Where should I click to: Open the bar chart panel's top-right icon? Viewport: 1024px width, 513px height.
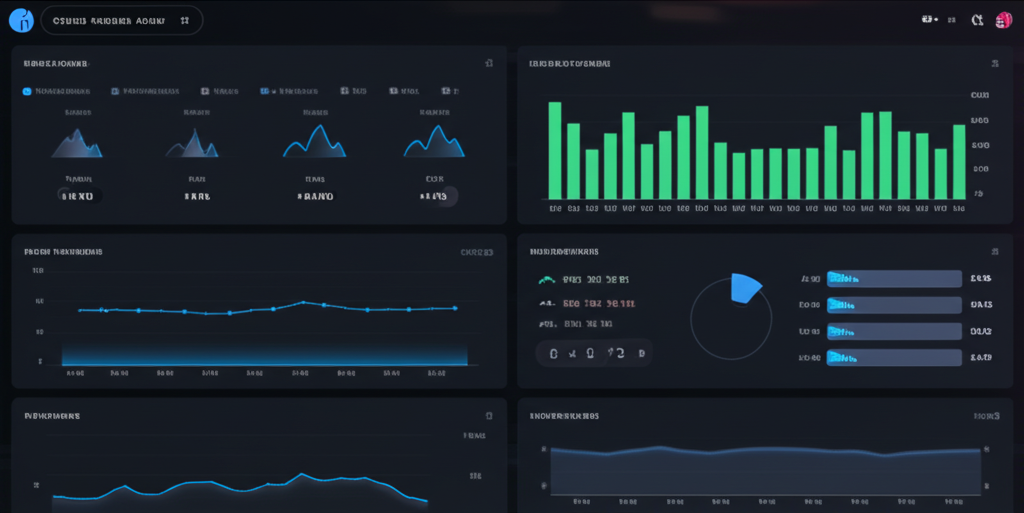[x=995, y=63]
